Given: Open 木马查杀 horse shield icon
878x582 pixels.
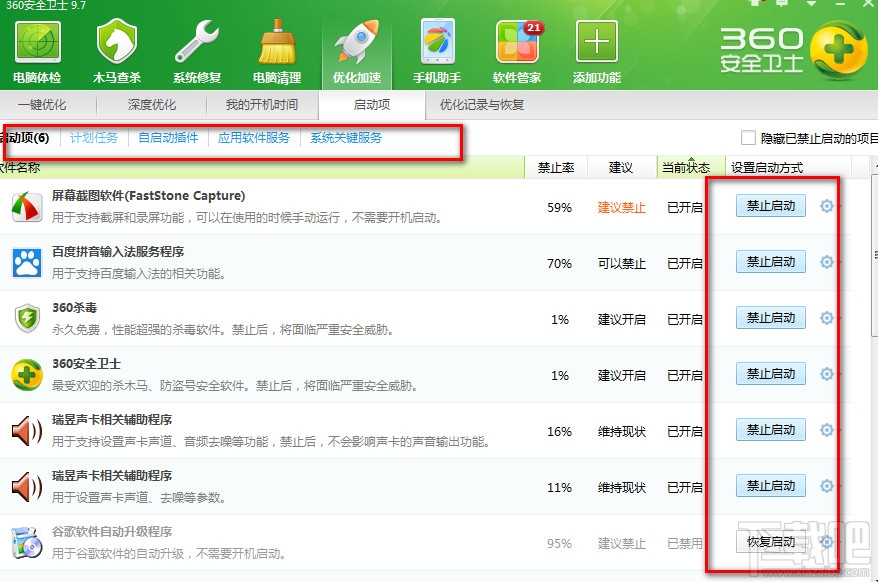Looking at the screenshot, I should (116, 52).
